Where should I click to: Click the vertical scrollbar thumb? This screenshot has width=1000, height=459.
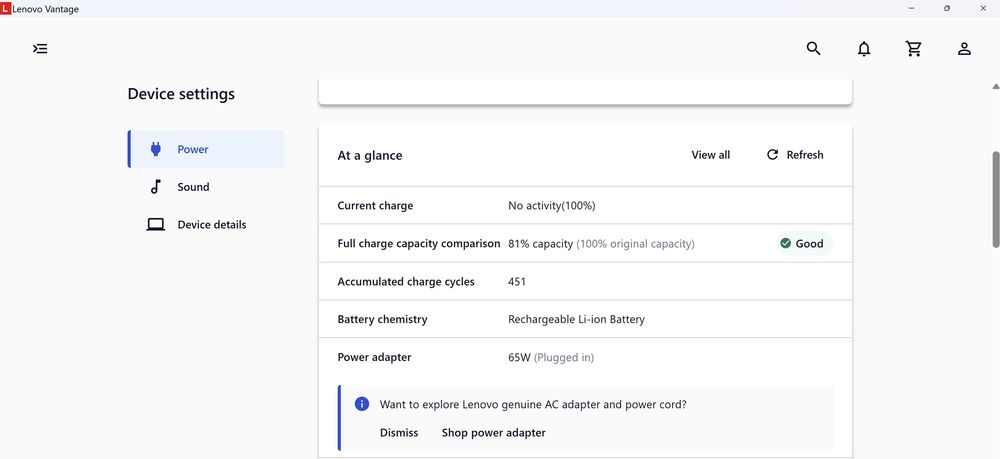click(x=995, y=198)
